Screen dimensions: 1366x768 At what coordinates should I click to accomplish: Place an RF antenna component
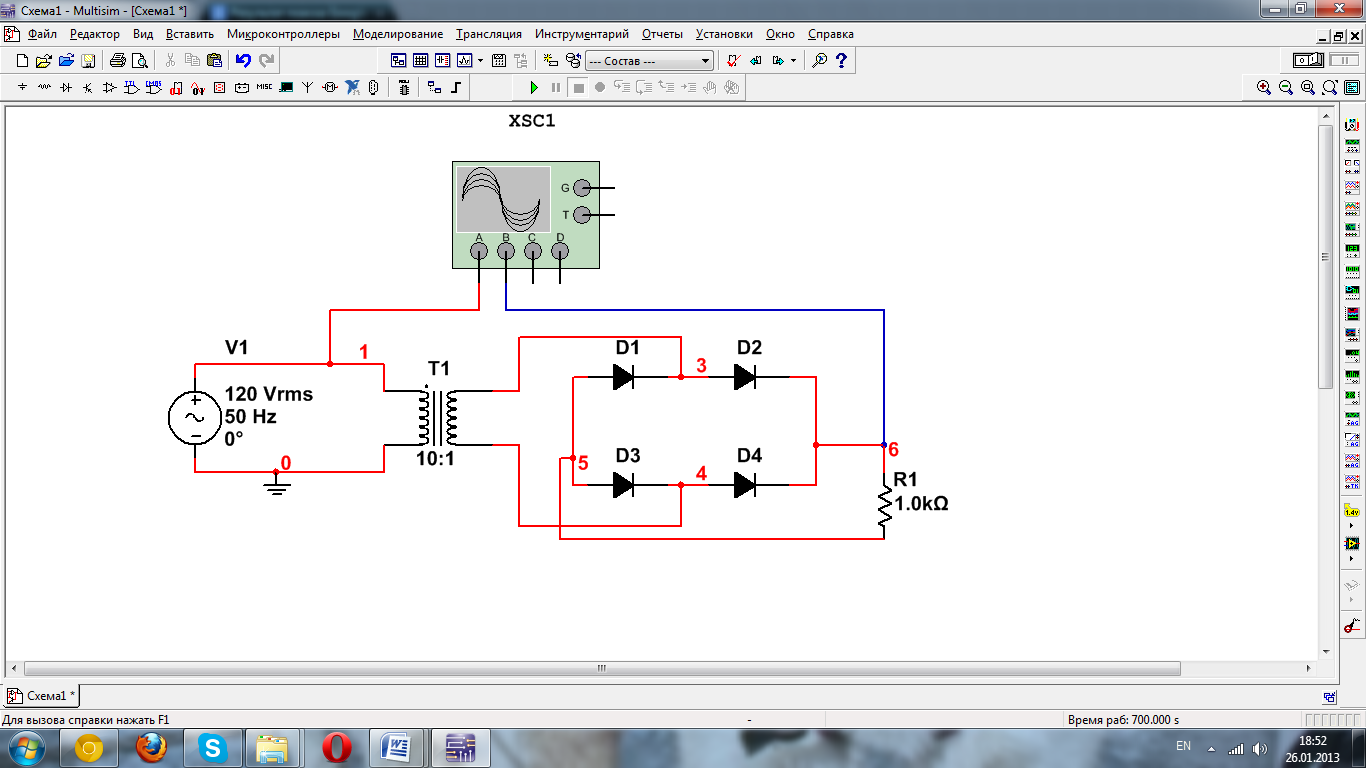308,87
